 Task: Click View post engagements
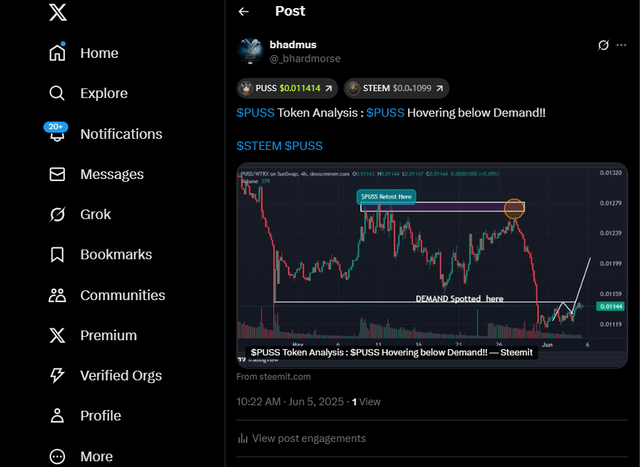[x=309, y=438]
